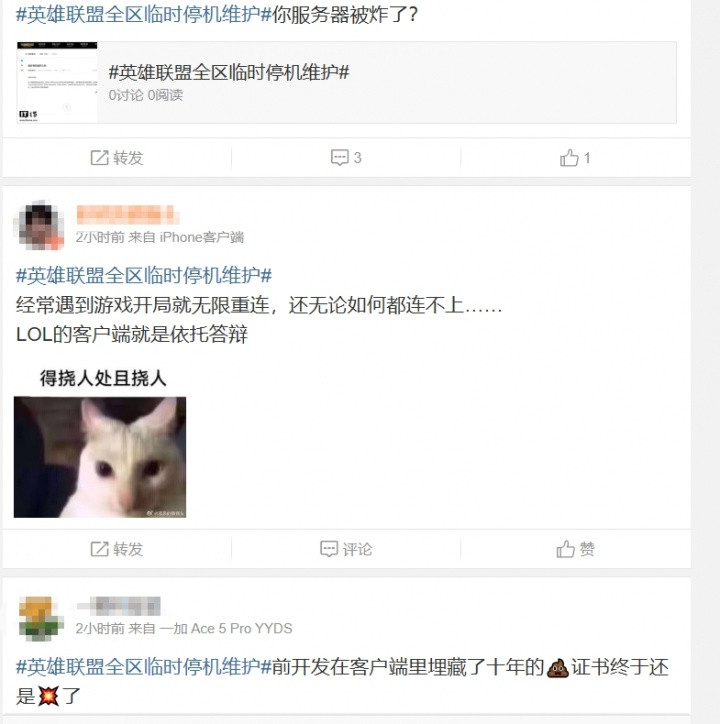Open the 评论 comment icon under the cat post
The width and height of the screenshot is (720, 724).
pyautogui.click(x=329, y=549)
